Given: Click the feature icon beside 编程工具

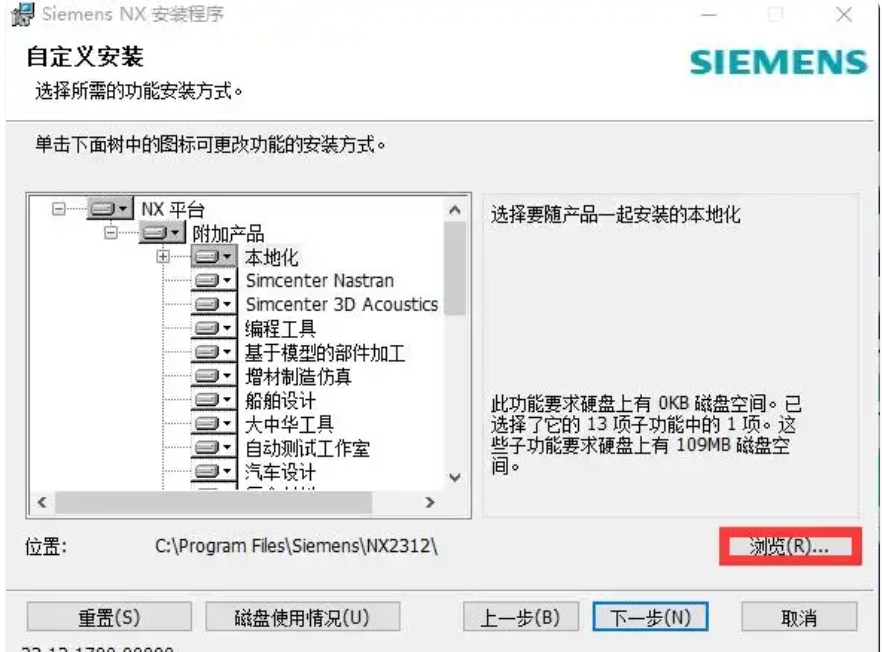Looking at the screenshot, I should pyautogui.click(x=212, y=328).
